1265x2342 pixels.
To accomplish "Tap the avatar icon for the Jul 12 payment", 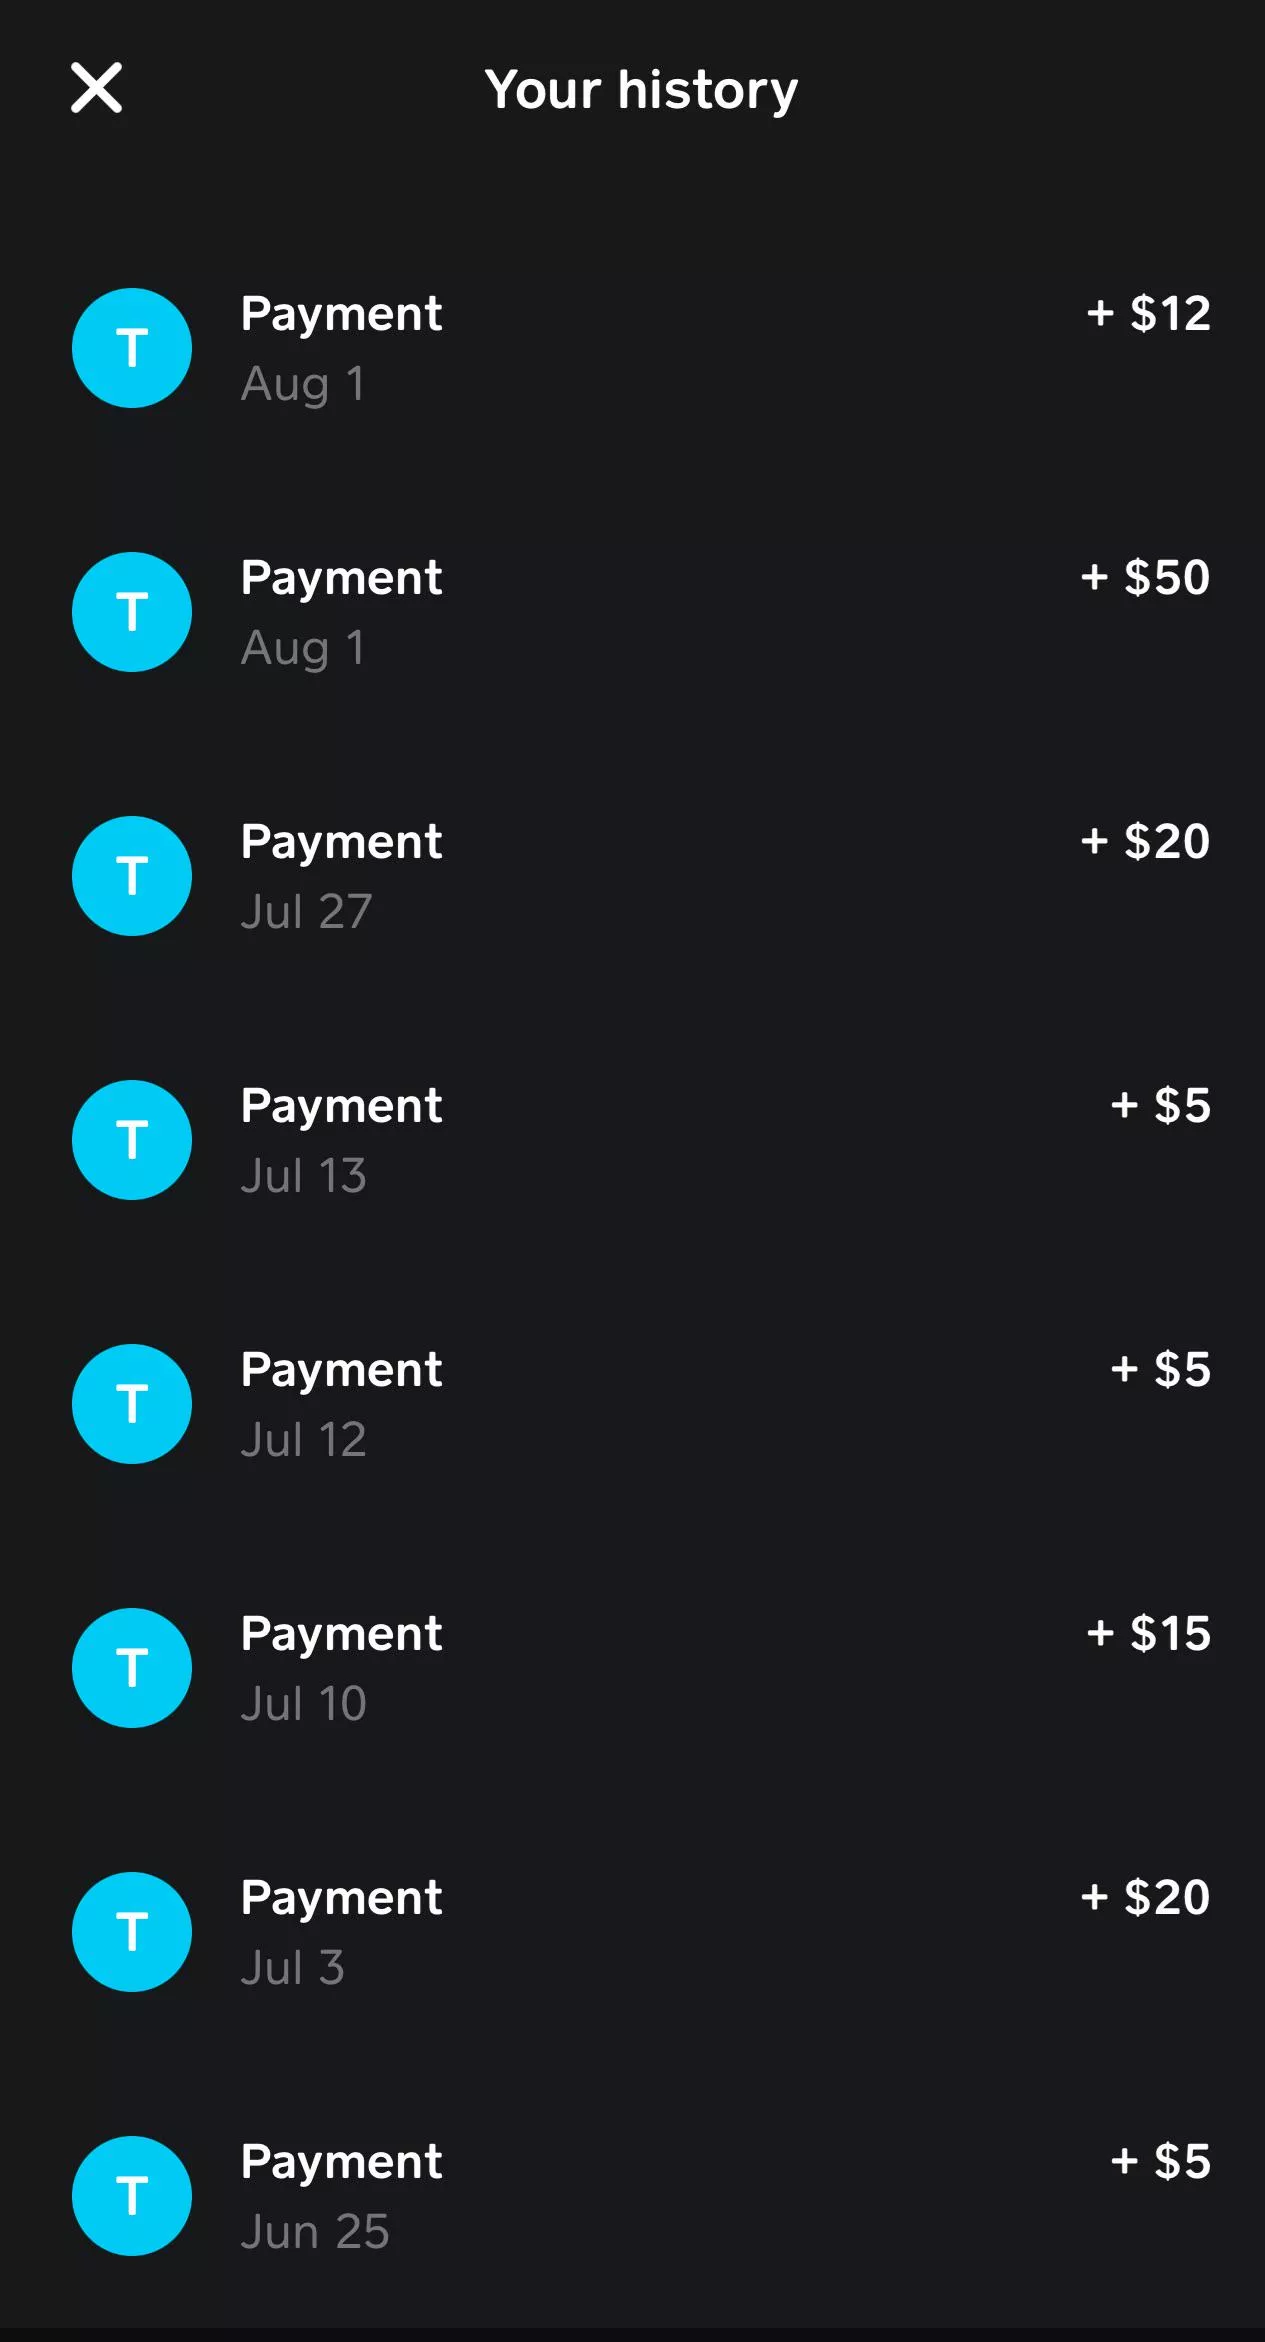I will point(132,1404).
